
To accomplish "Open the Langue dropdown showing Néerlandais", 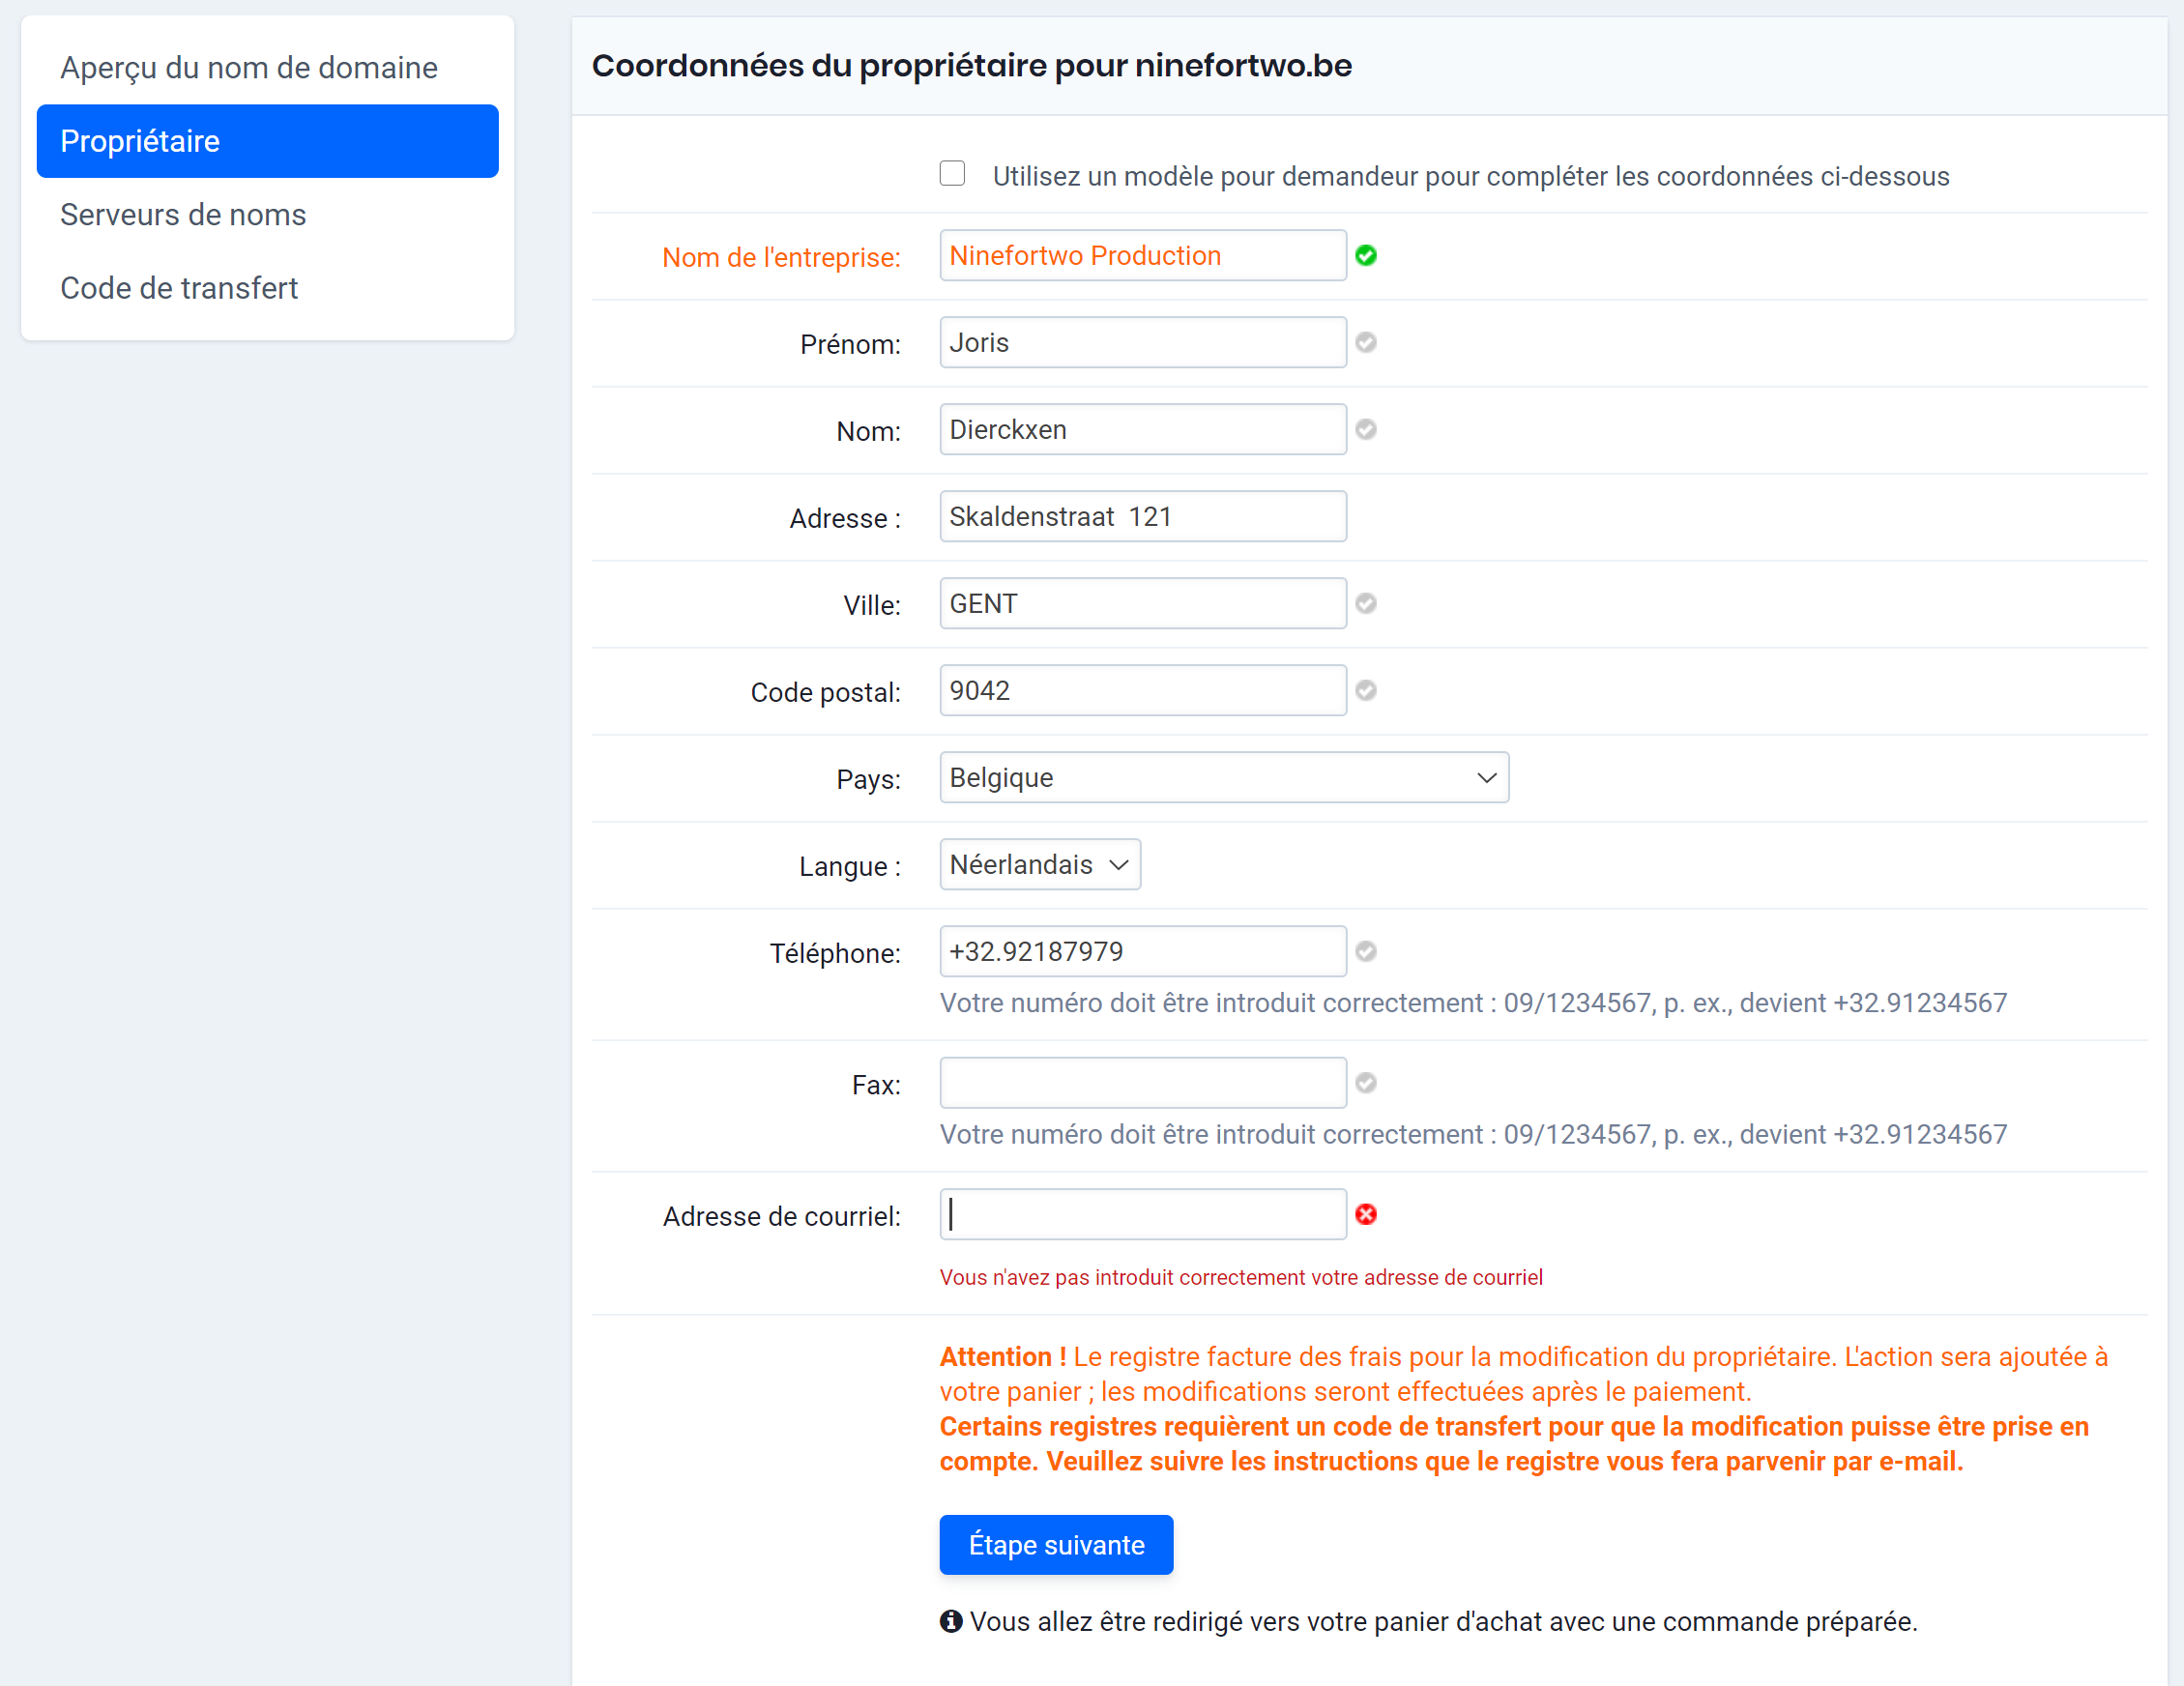I will coord(1039,864).
